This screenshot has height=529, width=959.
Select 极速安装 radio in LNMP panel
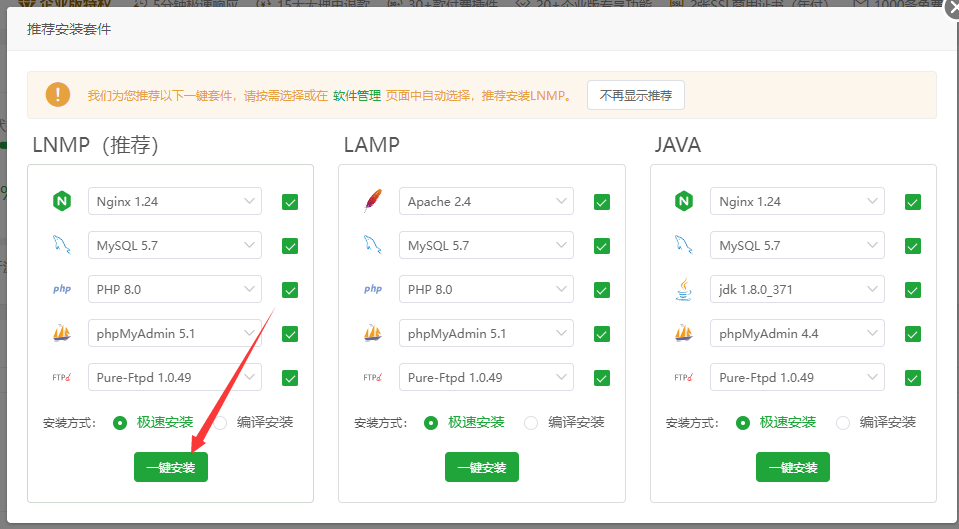(x=120, y=423)
